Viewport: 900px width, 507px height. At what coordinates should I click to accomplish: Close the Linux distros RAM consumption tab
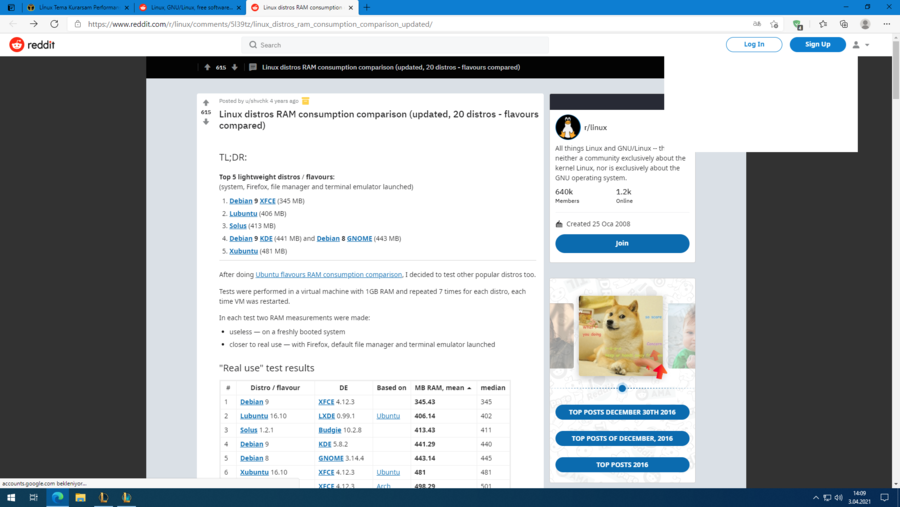click(x=351, y=7)
